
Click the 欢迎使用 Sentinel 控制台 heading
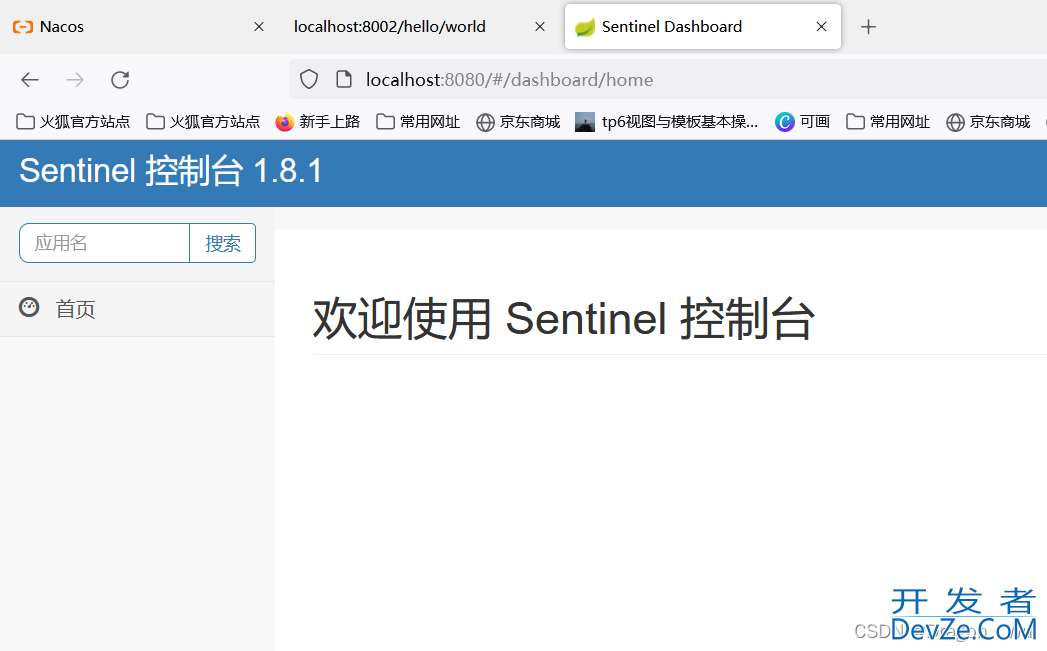(564, 318)
